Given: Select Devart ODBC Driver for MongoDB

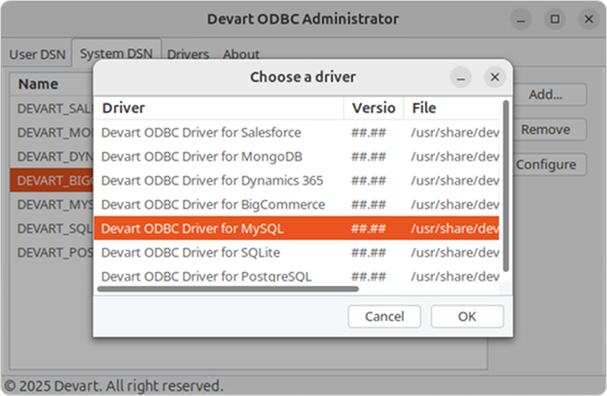Looking at the screenshot, I should [x=297, y=157].
